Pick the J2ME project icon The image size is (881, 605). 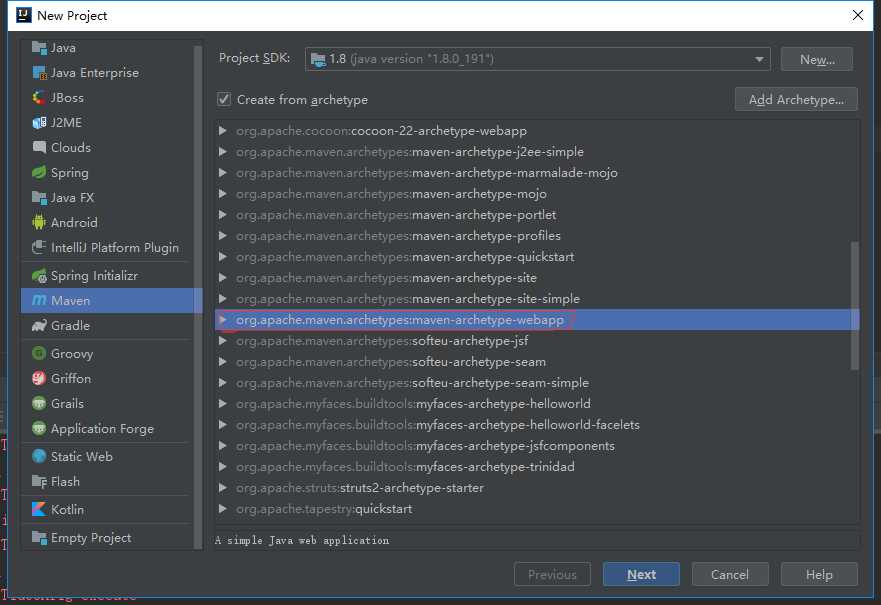(39, 122)
